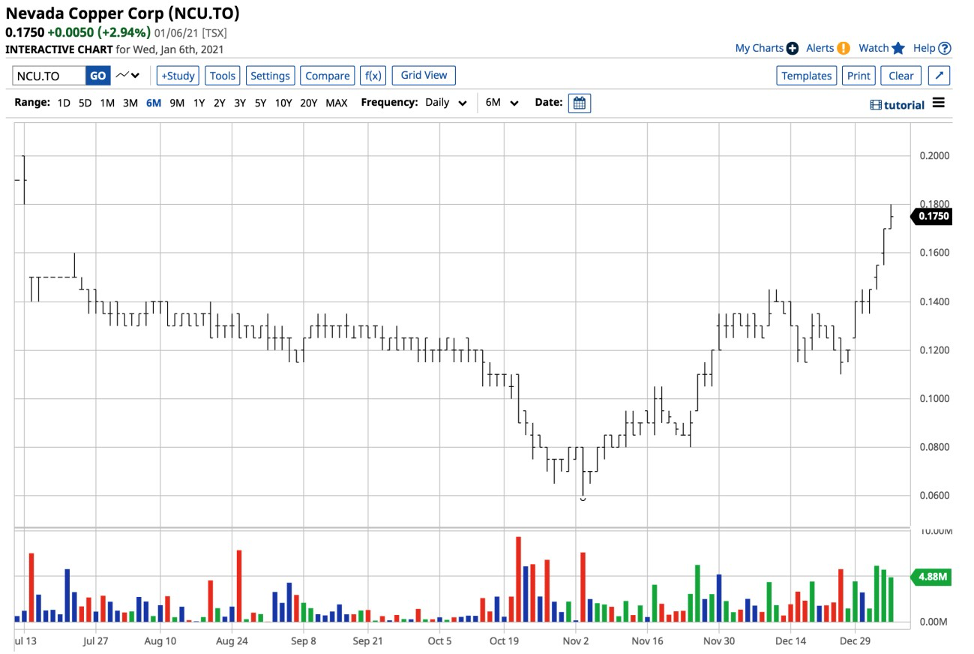
Task: Open the hamburger menu icon
Action: [x=939, y=102]
